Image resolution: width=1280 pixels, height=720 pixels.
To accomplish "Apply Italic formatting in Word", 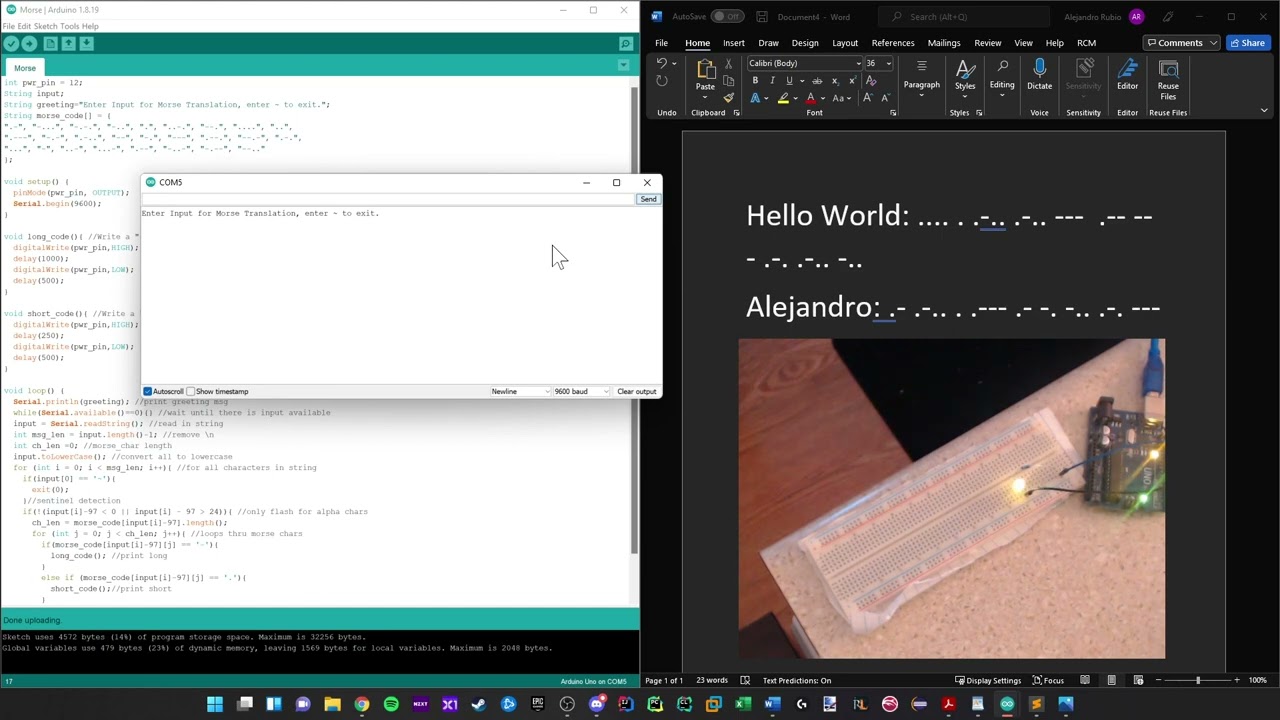I will click(x=772, y=81).
